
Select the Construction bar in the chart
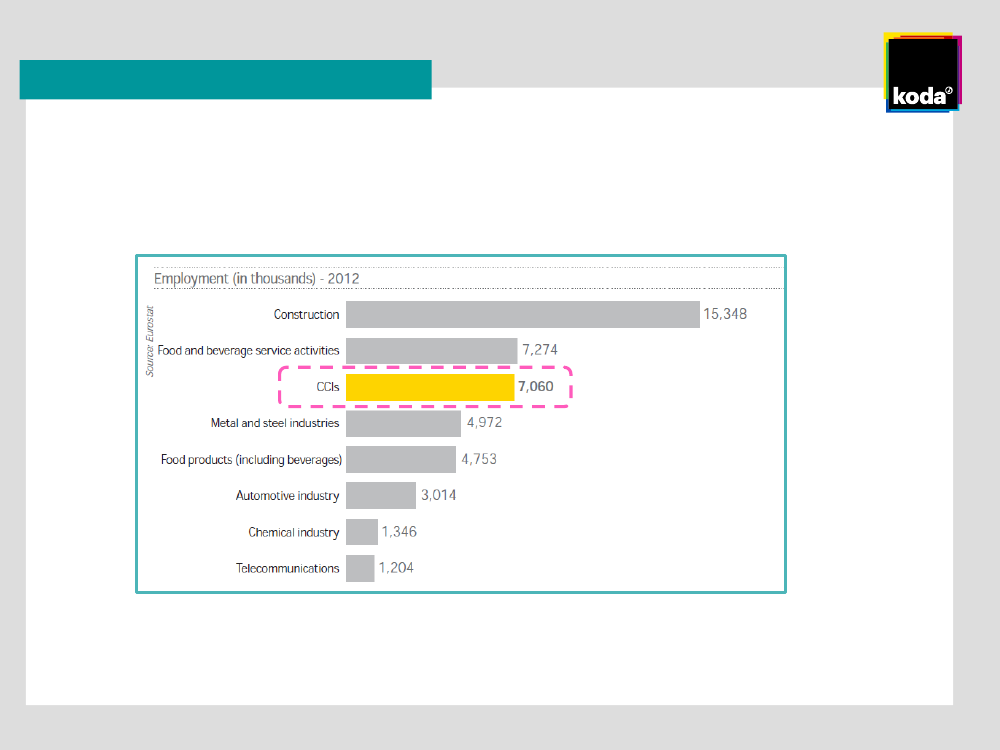pos(522,314)
